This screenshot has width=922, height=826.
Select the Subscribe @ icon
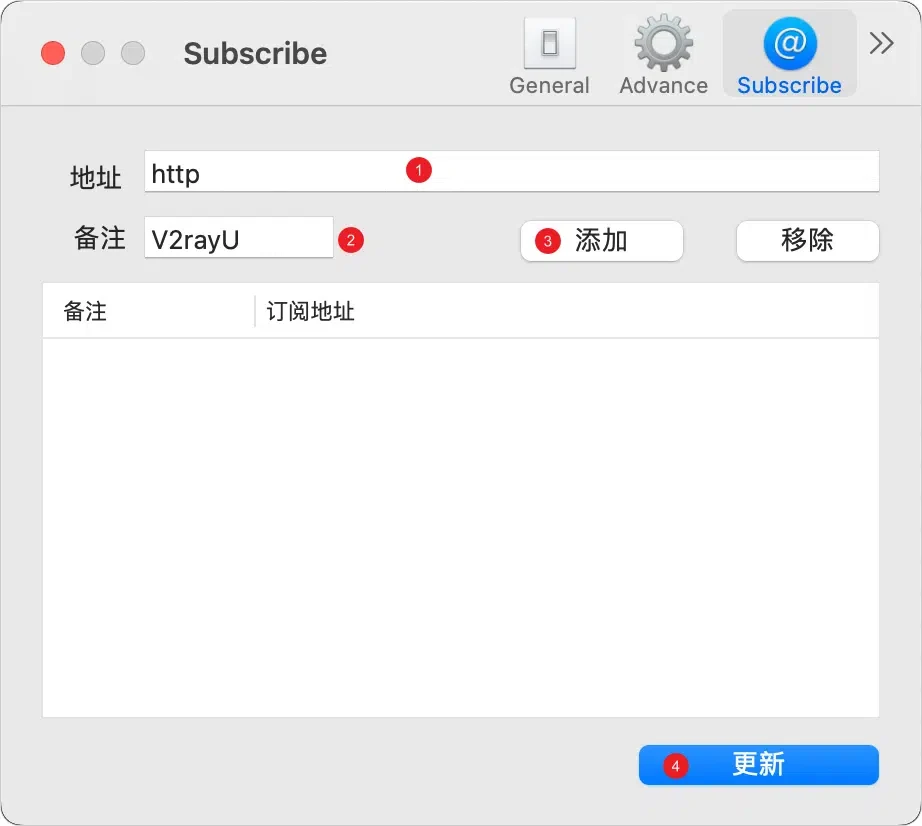(789, 45)
